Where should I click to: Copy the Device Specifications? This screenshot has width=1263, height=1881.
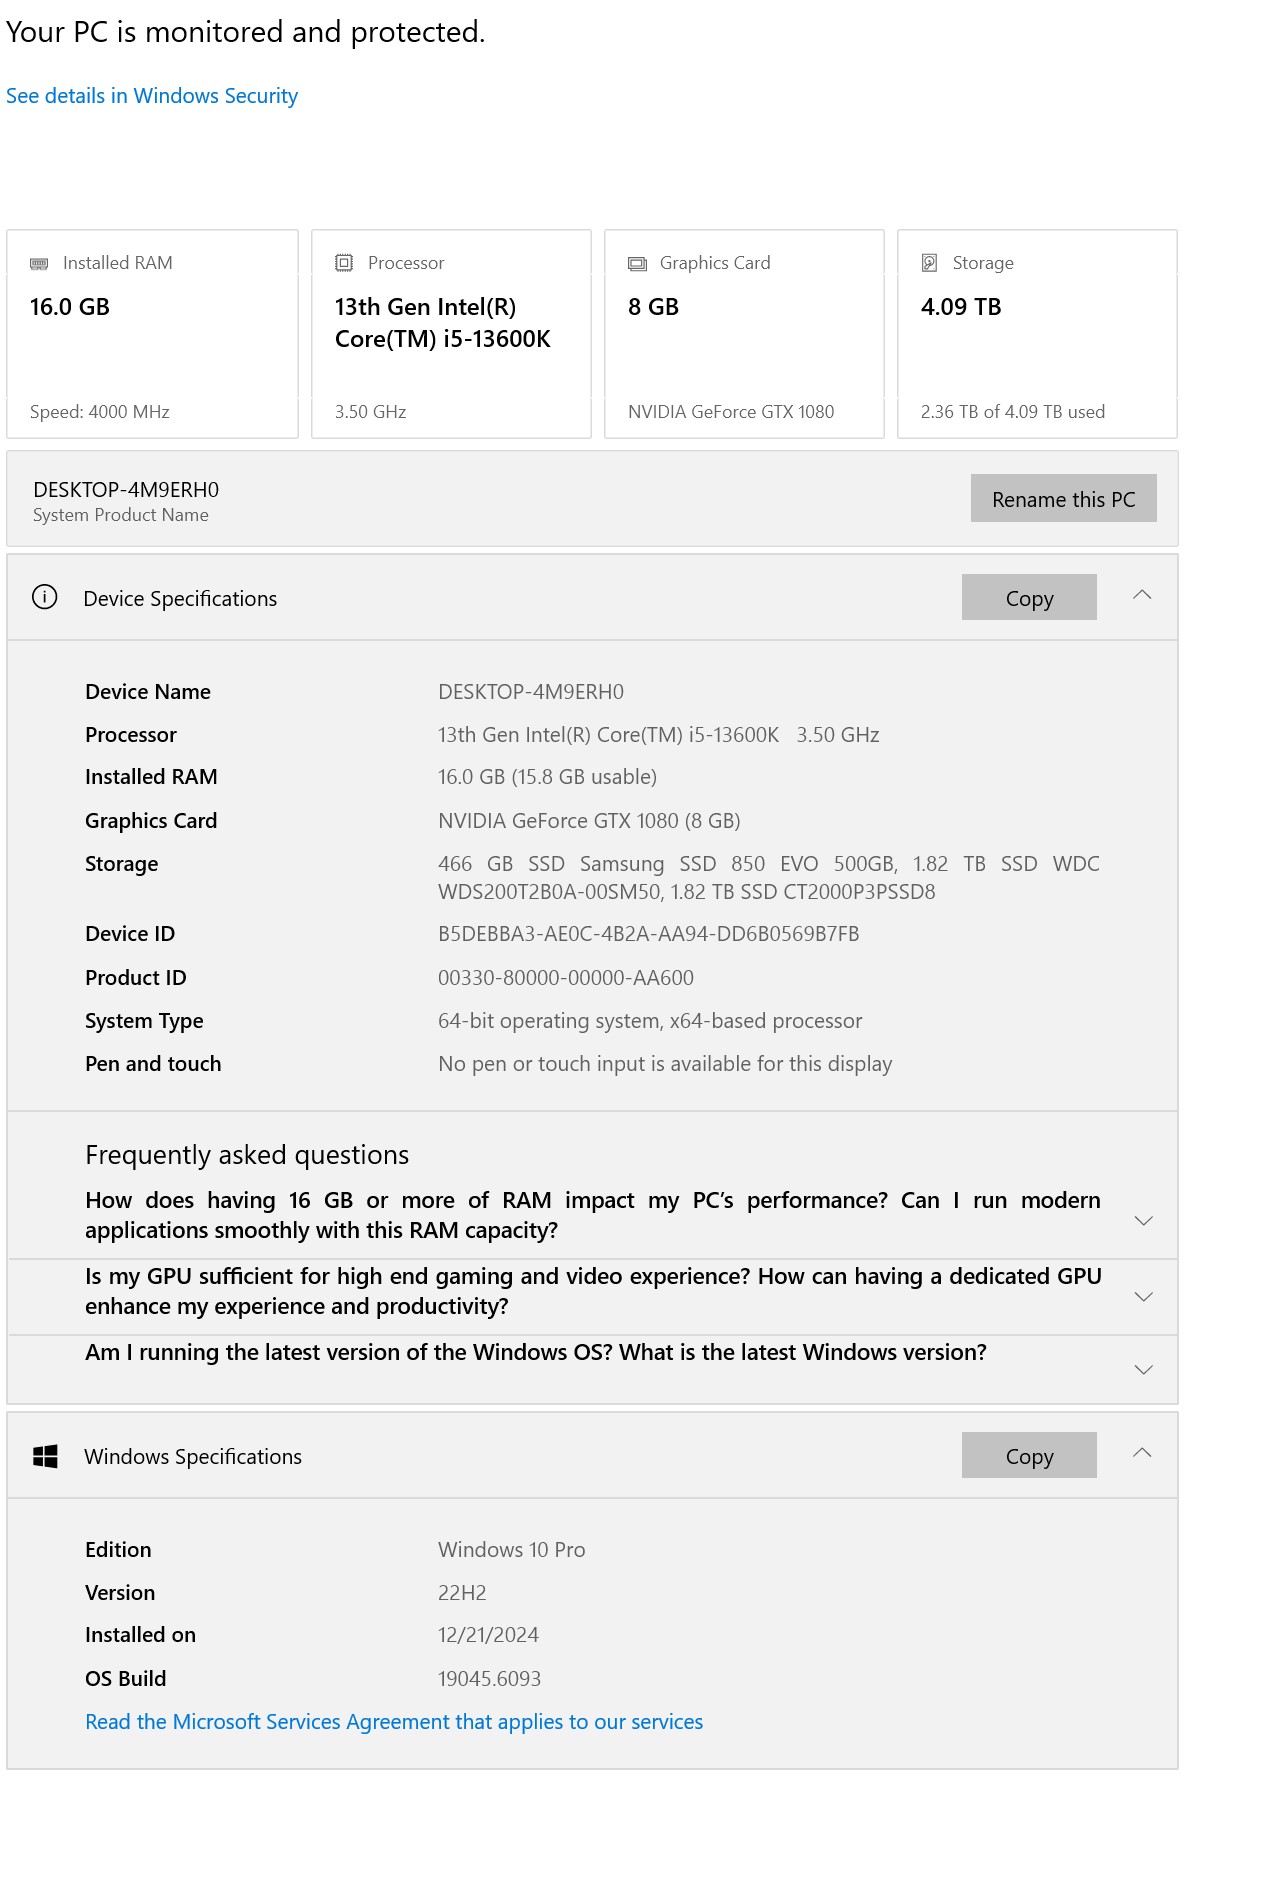pyautogui.click(x=1029, y=597)
